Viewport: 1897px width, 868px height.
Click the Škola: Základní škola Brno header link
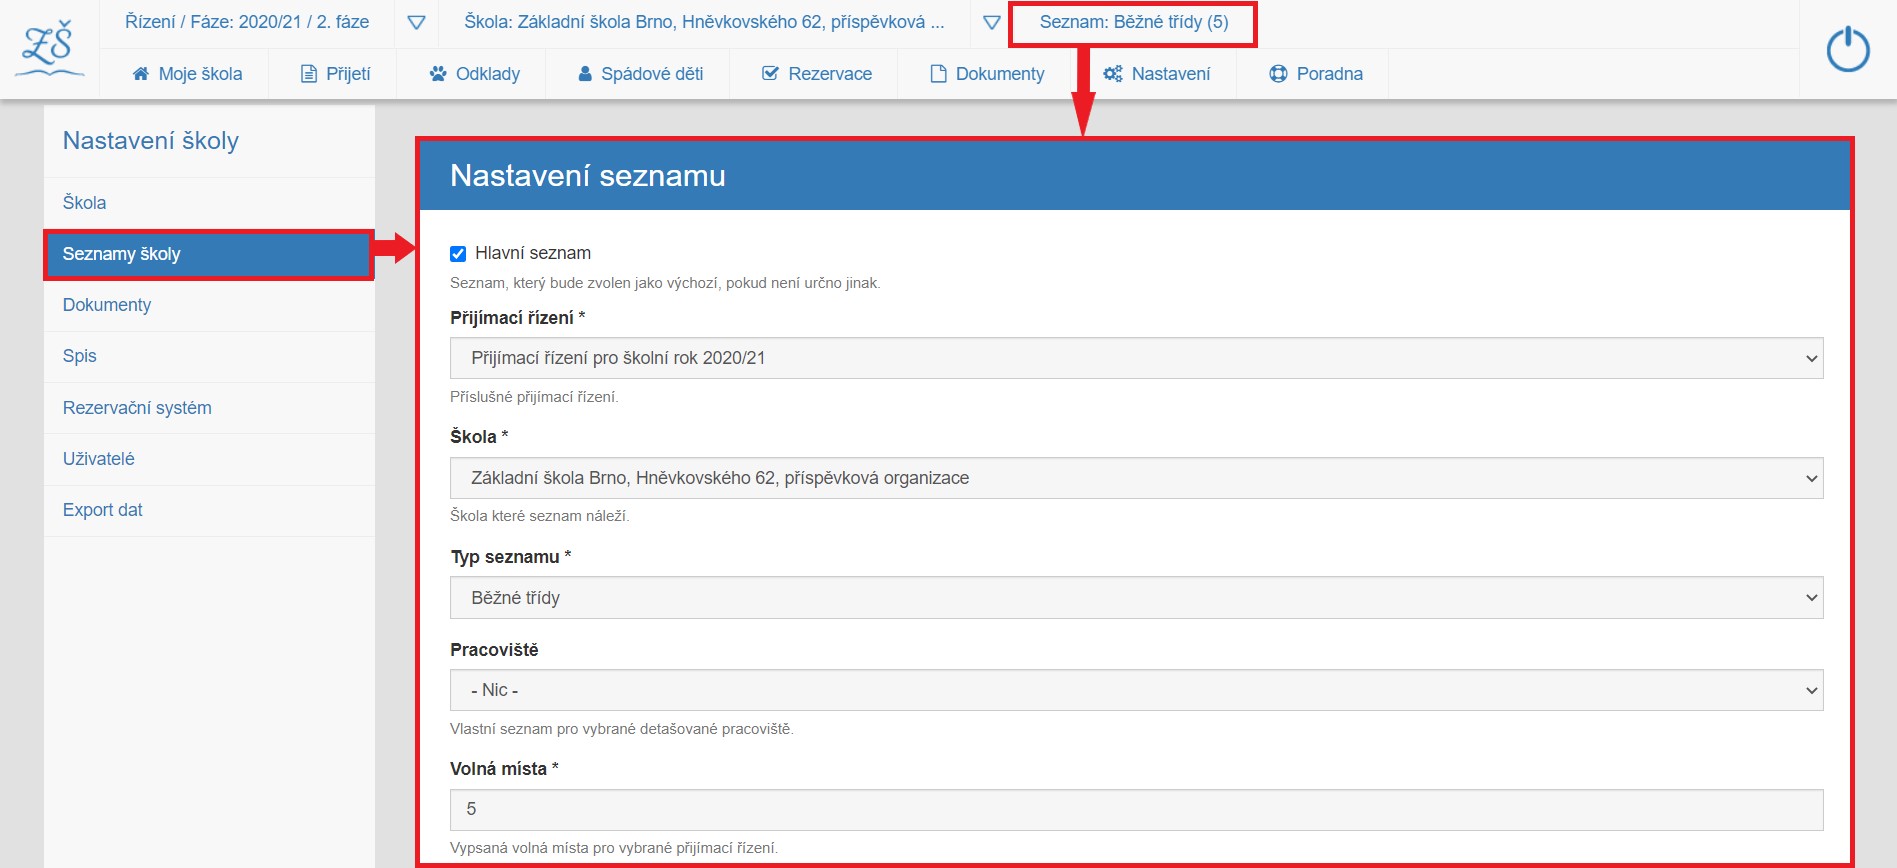[x=704, y=22]
